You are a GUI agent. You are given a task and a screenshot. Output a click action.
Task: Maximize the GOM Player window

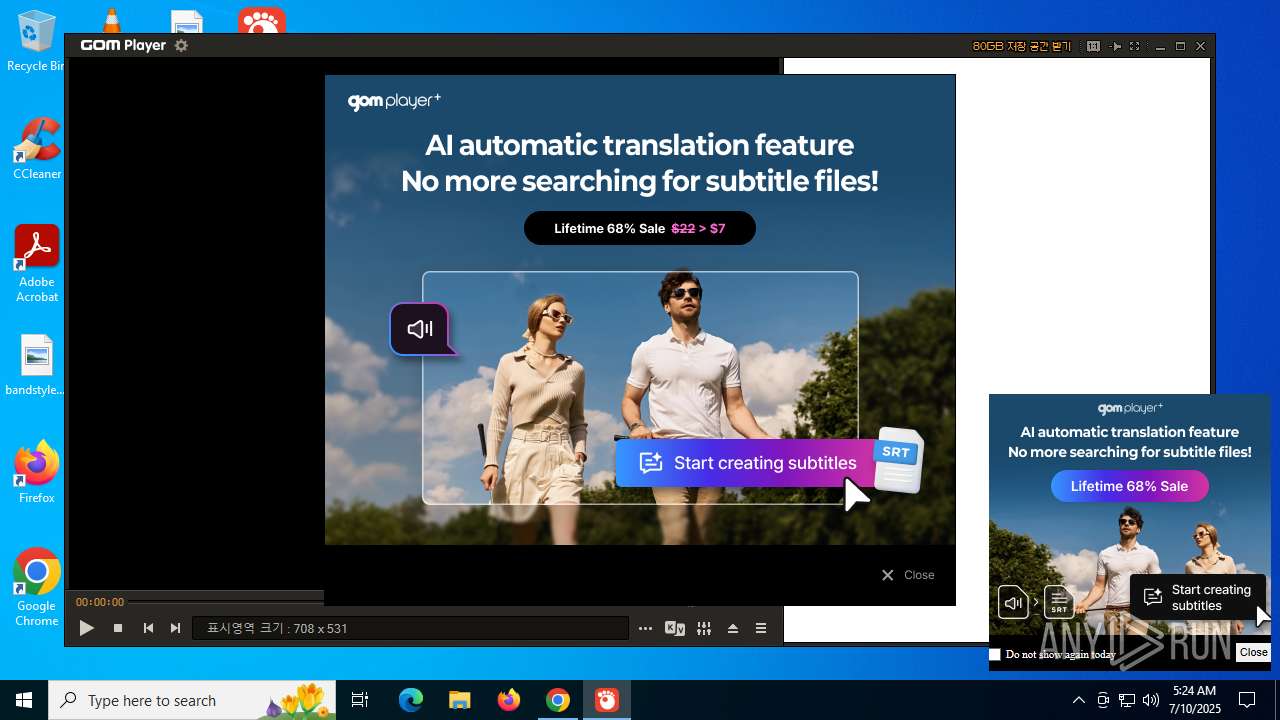[x=1180, y=46]
